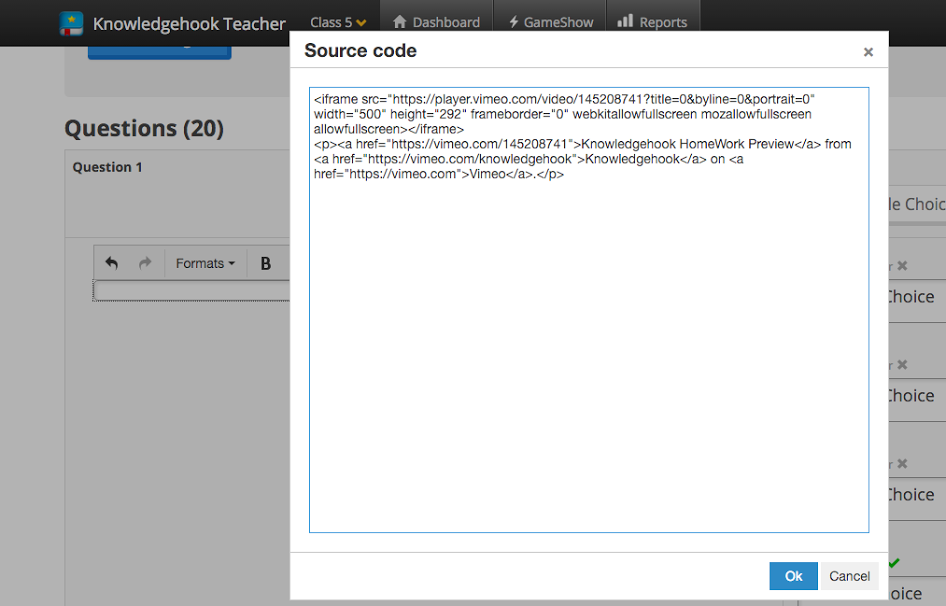This screenshot has height=606, width=946.
Task: Remove the third answer choice with its X
Action: pyautogui.click(x=902, y=464)
